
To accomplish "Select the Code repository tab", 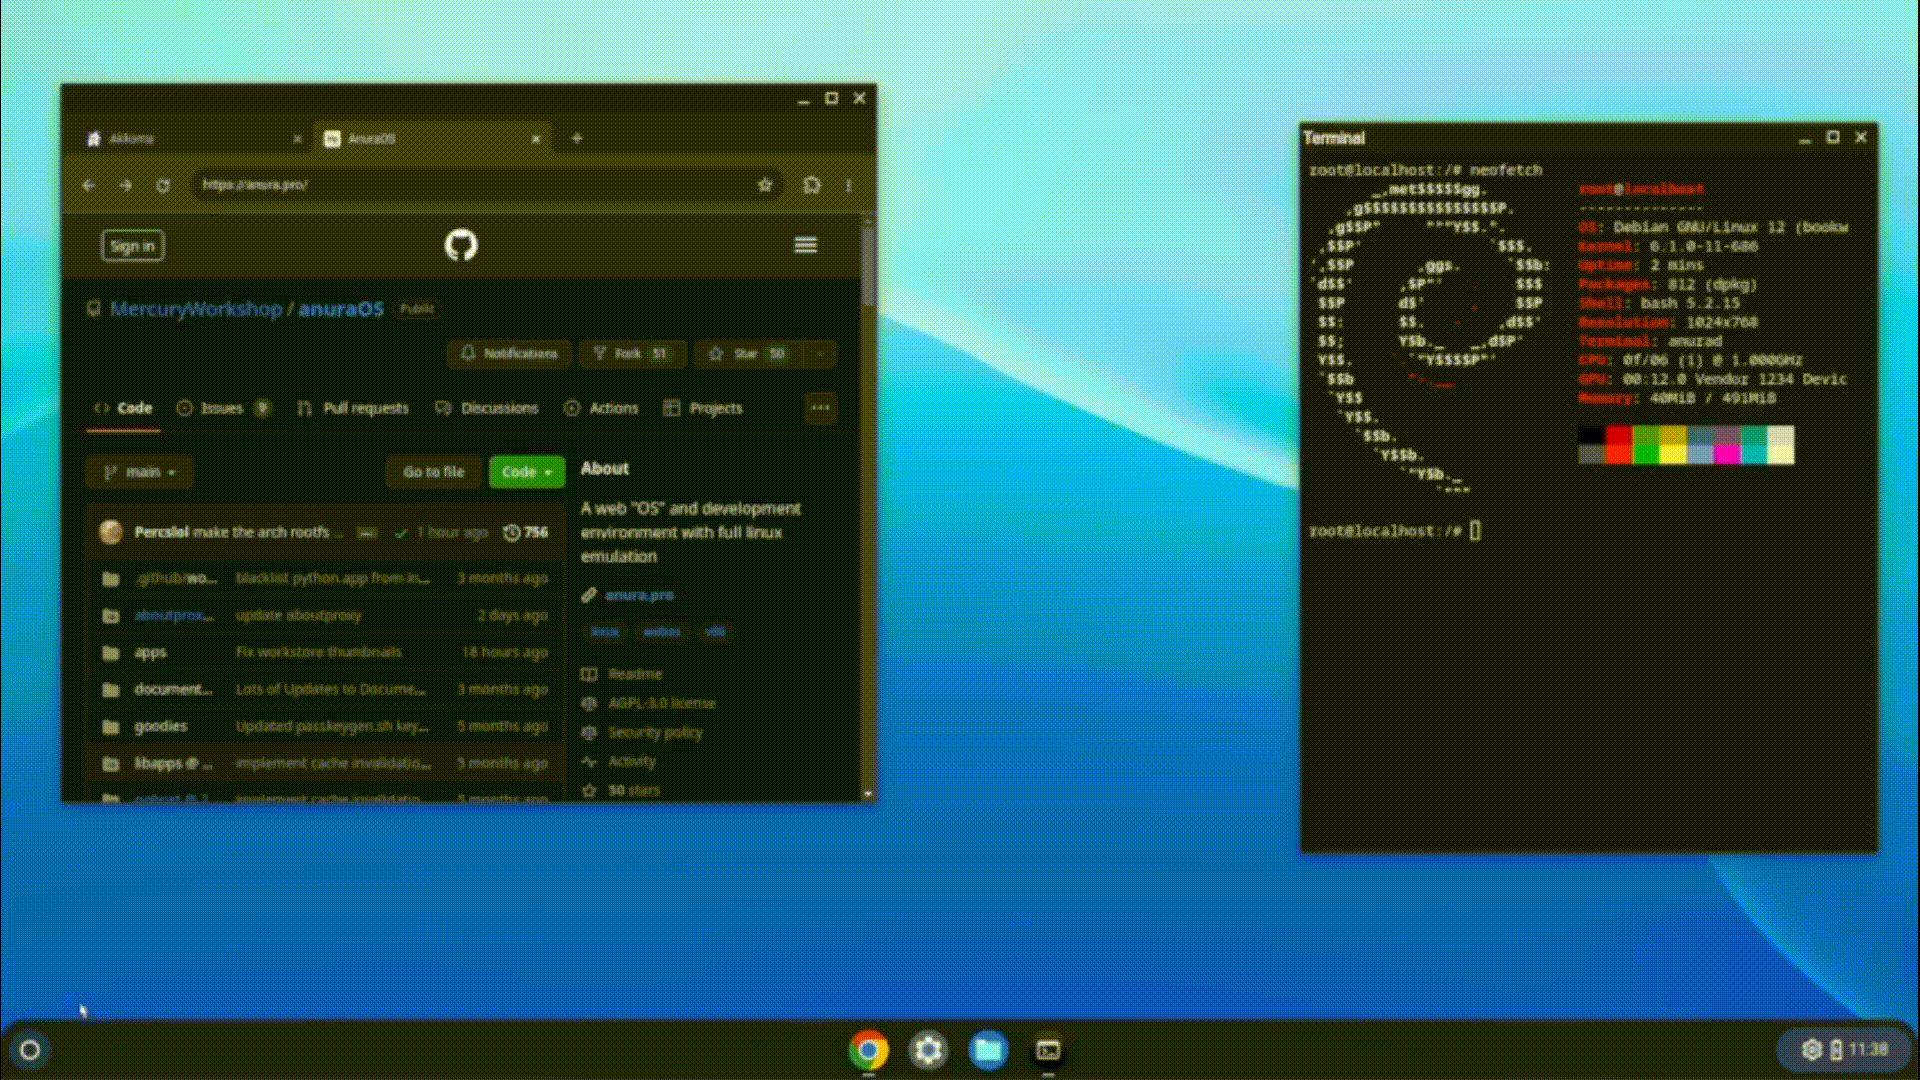I will point(123,408).
